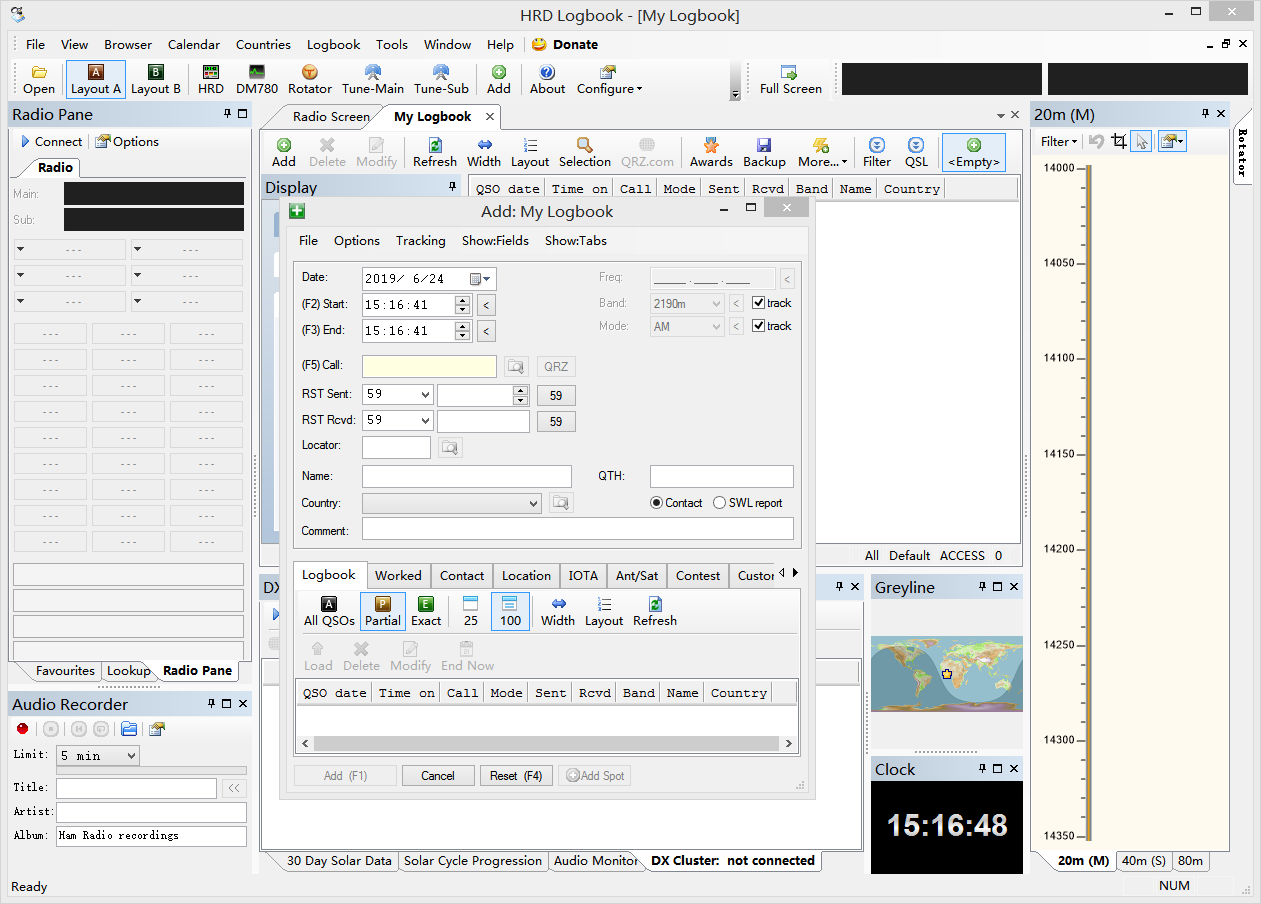This screenshot has height=904, width=1261.
Task: Click the QRZ button next to Call
Action: pyautogui.click(x=556, y=367)
